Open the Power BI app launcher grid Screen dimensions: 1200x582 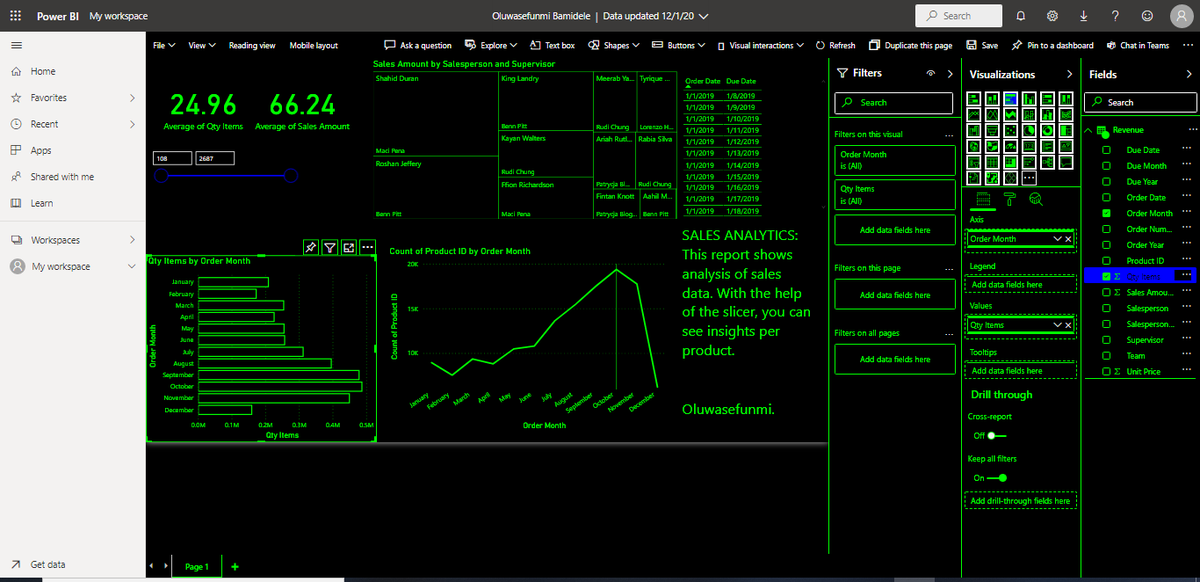13,16
